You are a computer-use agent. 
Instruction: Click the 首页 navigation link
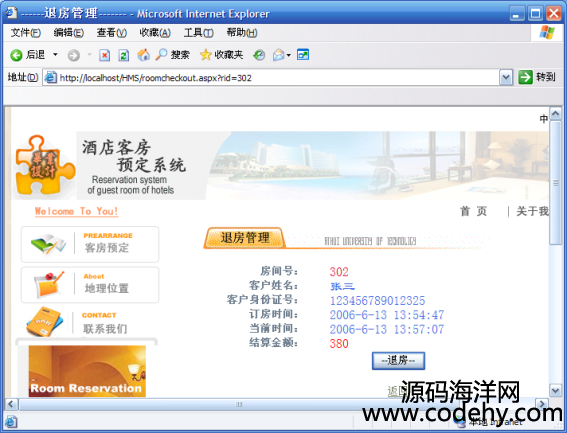[473, 211]
